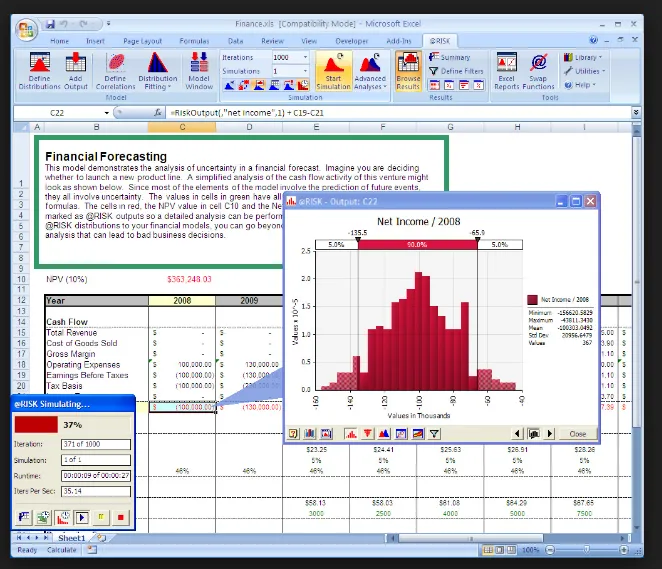Click the filter funnel icon in output window
662x569 pixels.
point(434,434)
